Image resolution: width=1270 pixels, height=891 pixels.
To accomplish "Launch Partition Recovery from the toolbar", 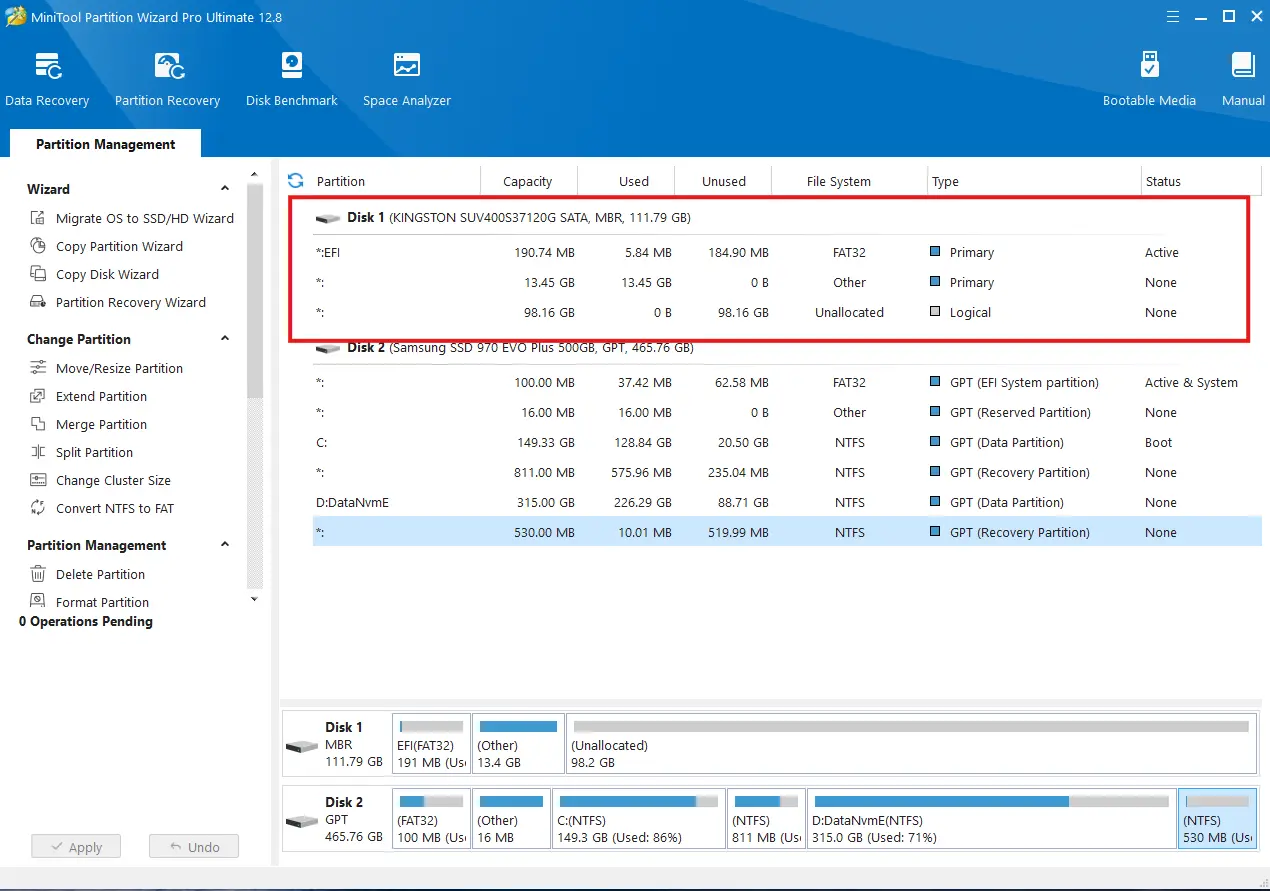I will (x=167, y=80).
